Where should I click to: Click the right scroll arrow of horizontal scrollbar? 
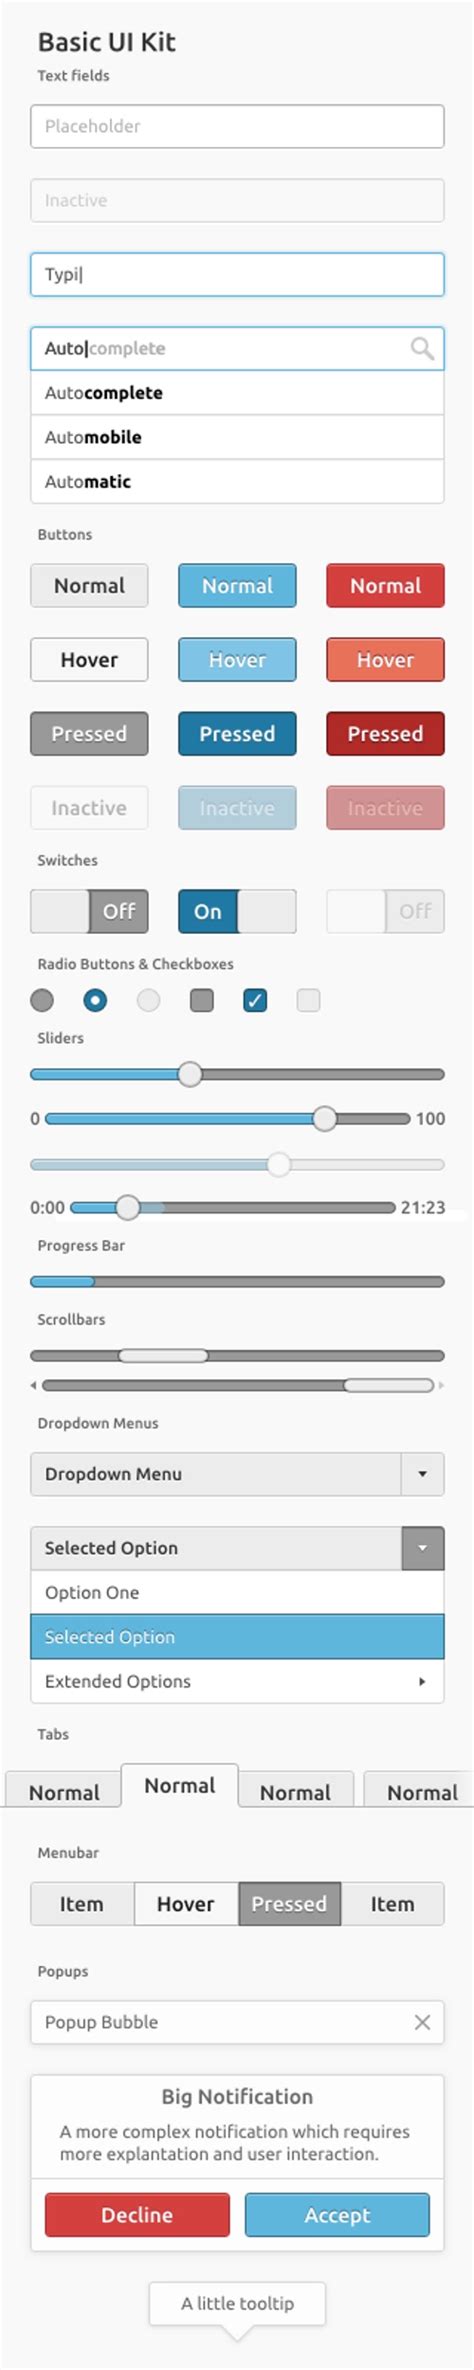coord(441,1385)
